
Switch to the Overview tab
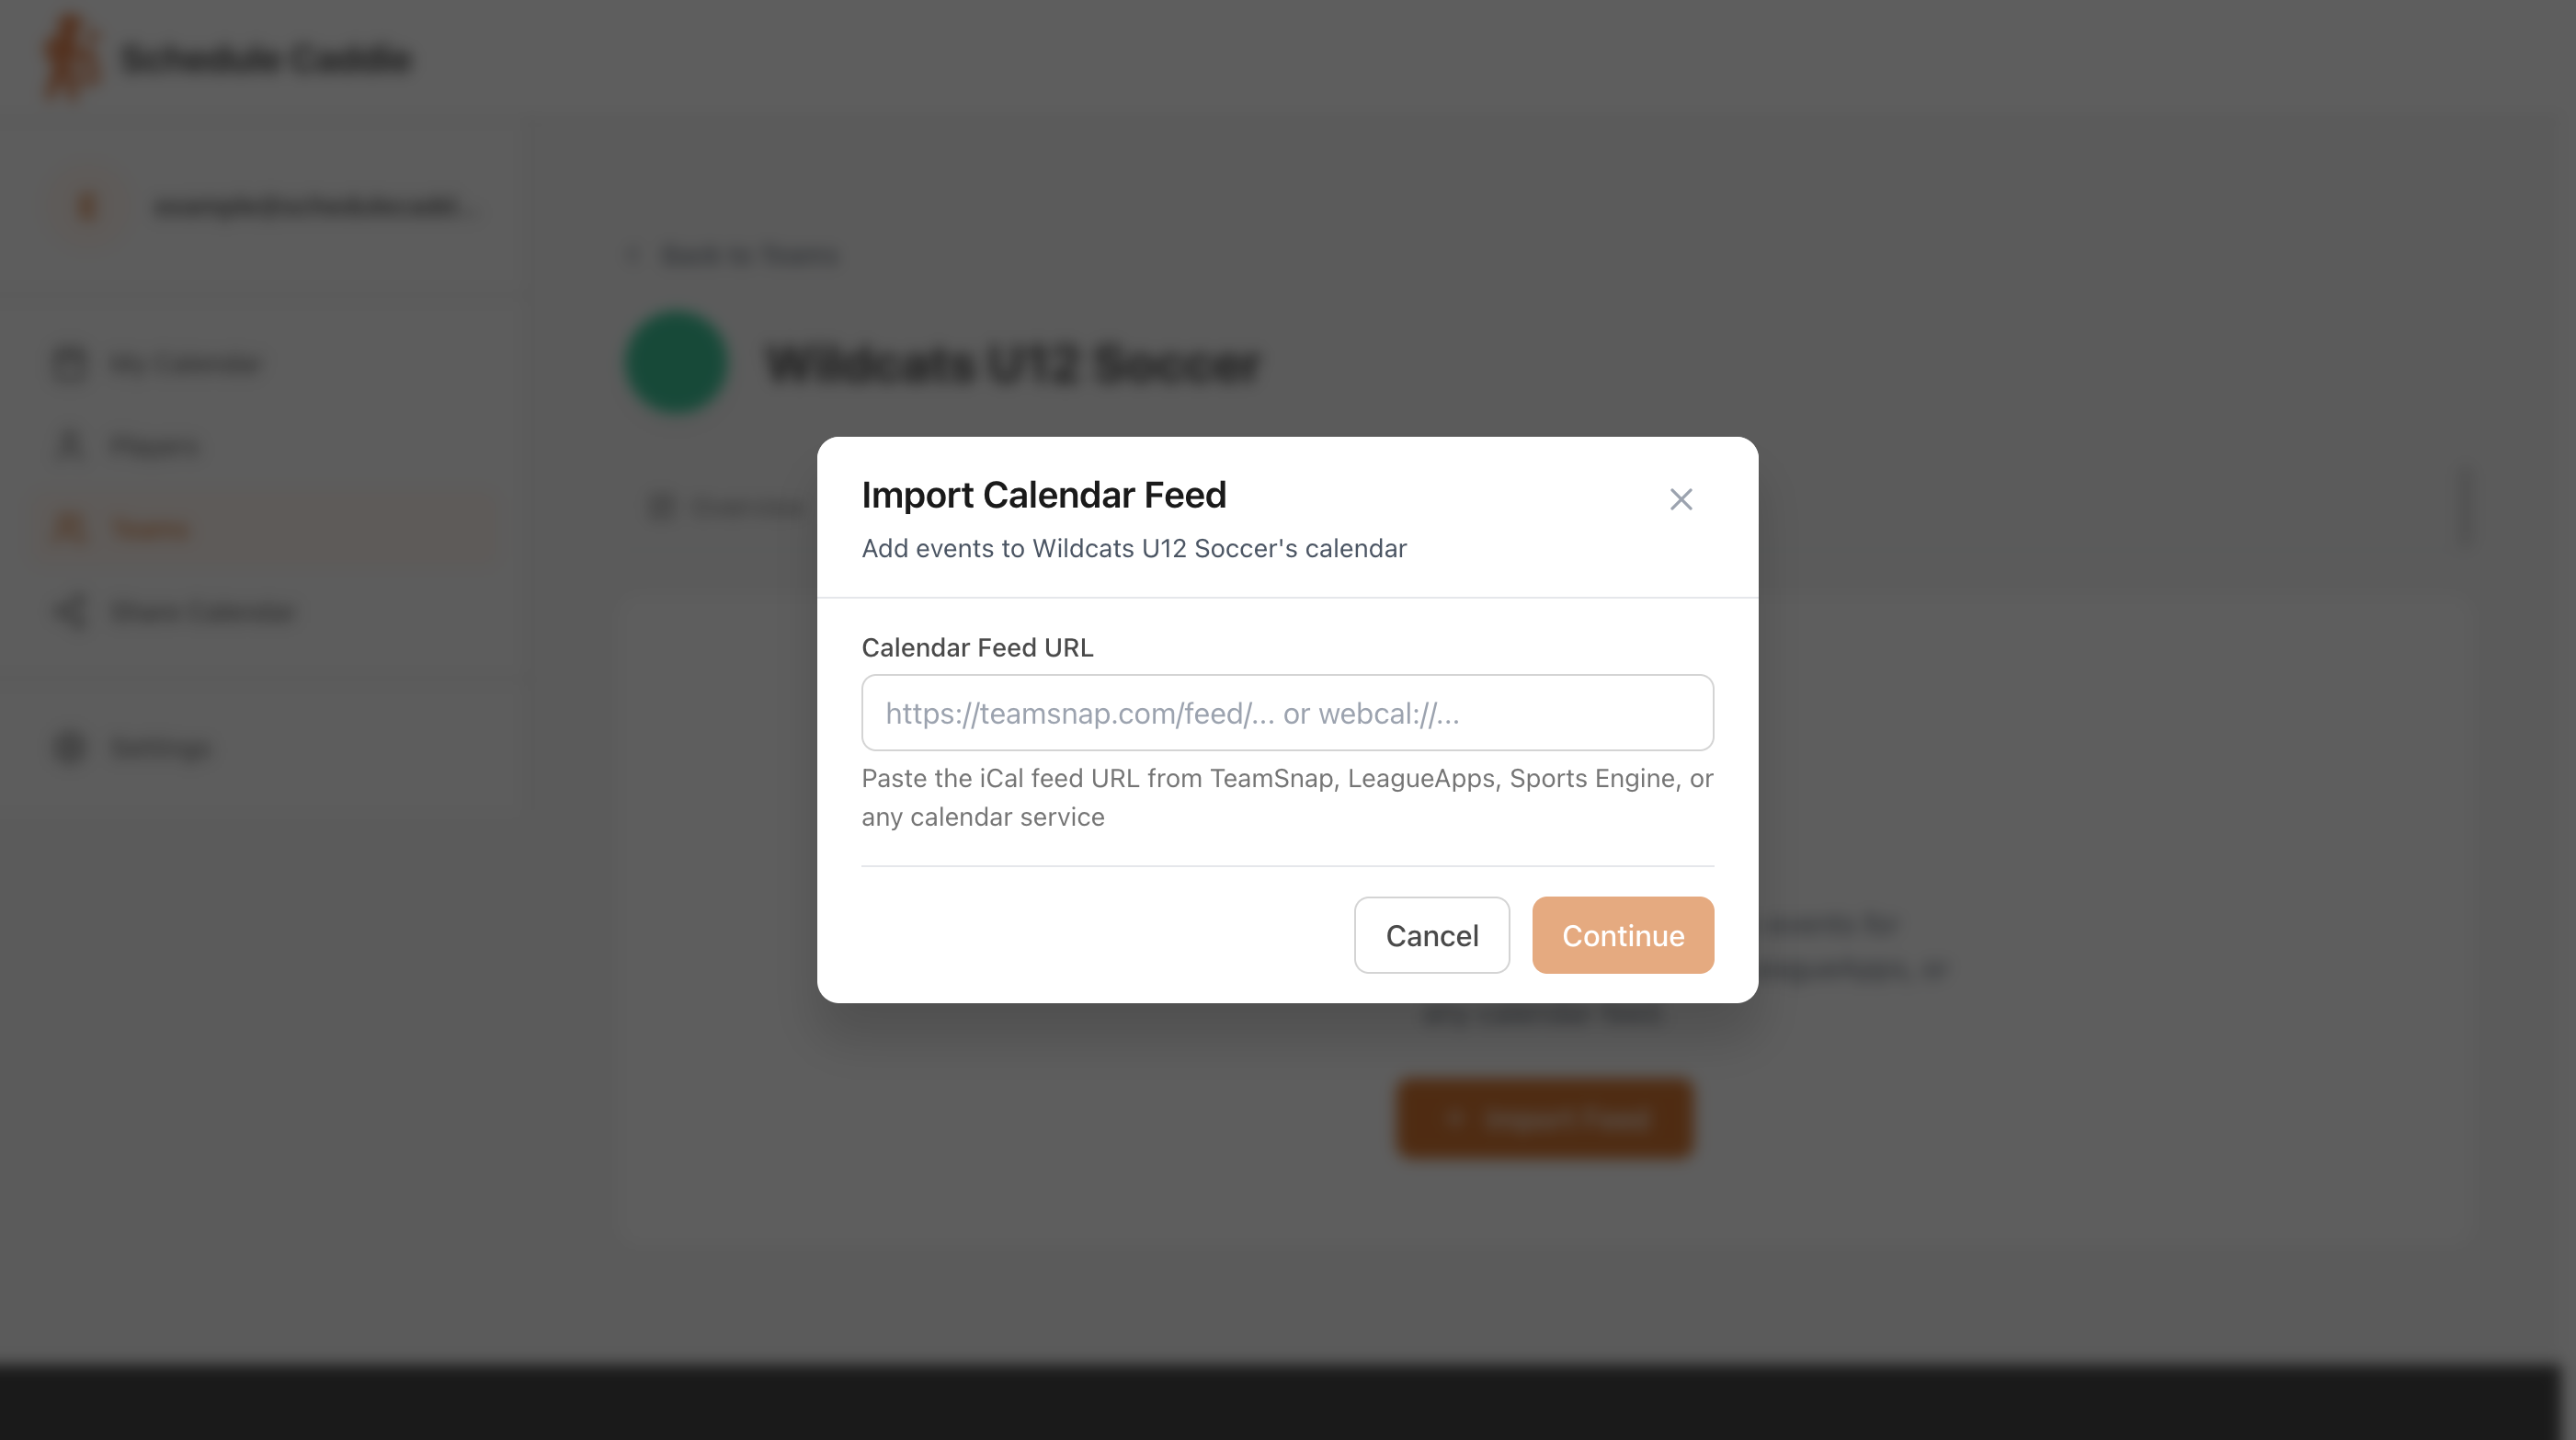point(745,508)
